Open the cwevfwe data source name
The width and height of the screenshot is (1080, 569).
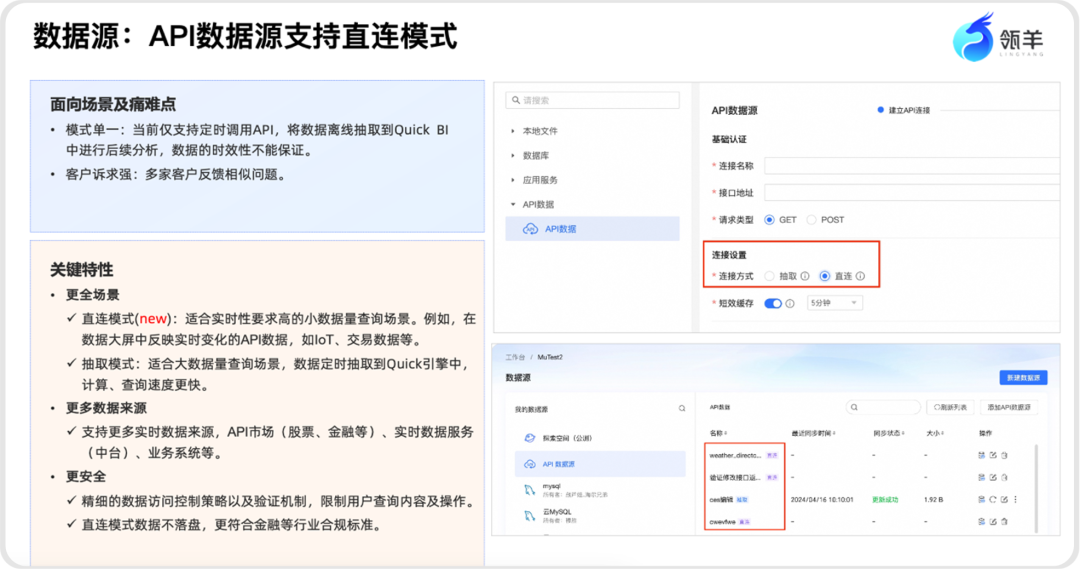tap(723, 521)
